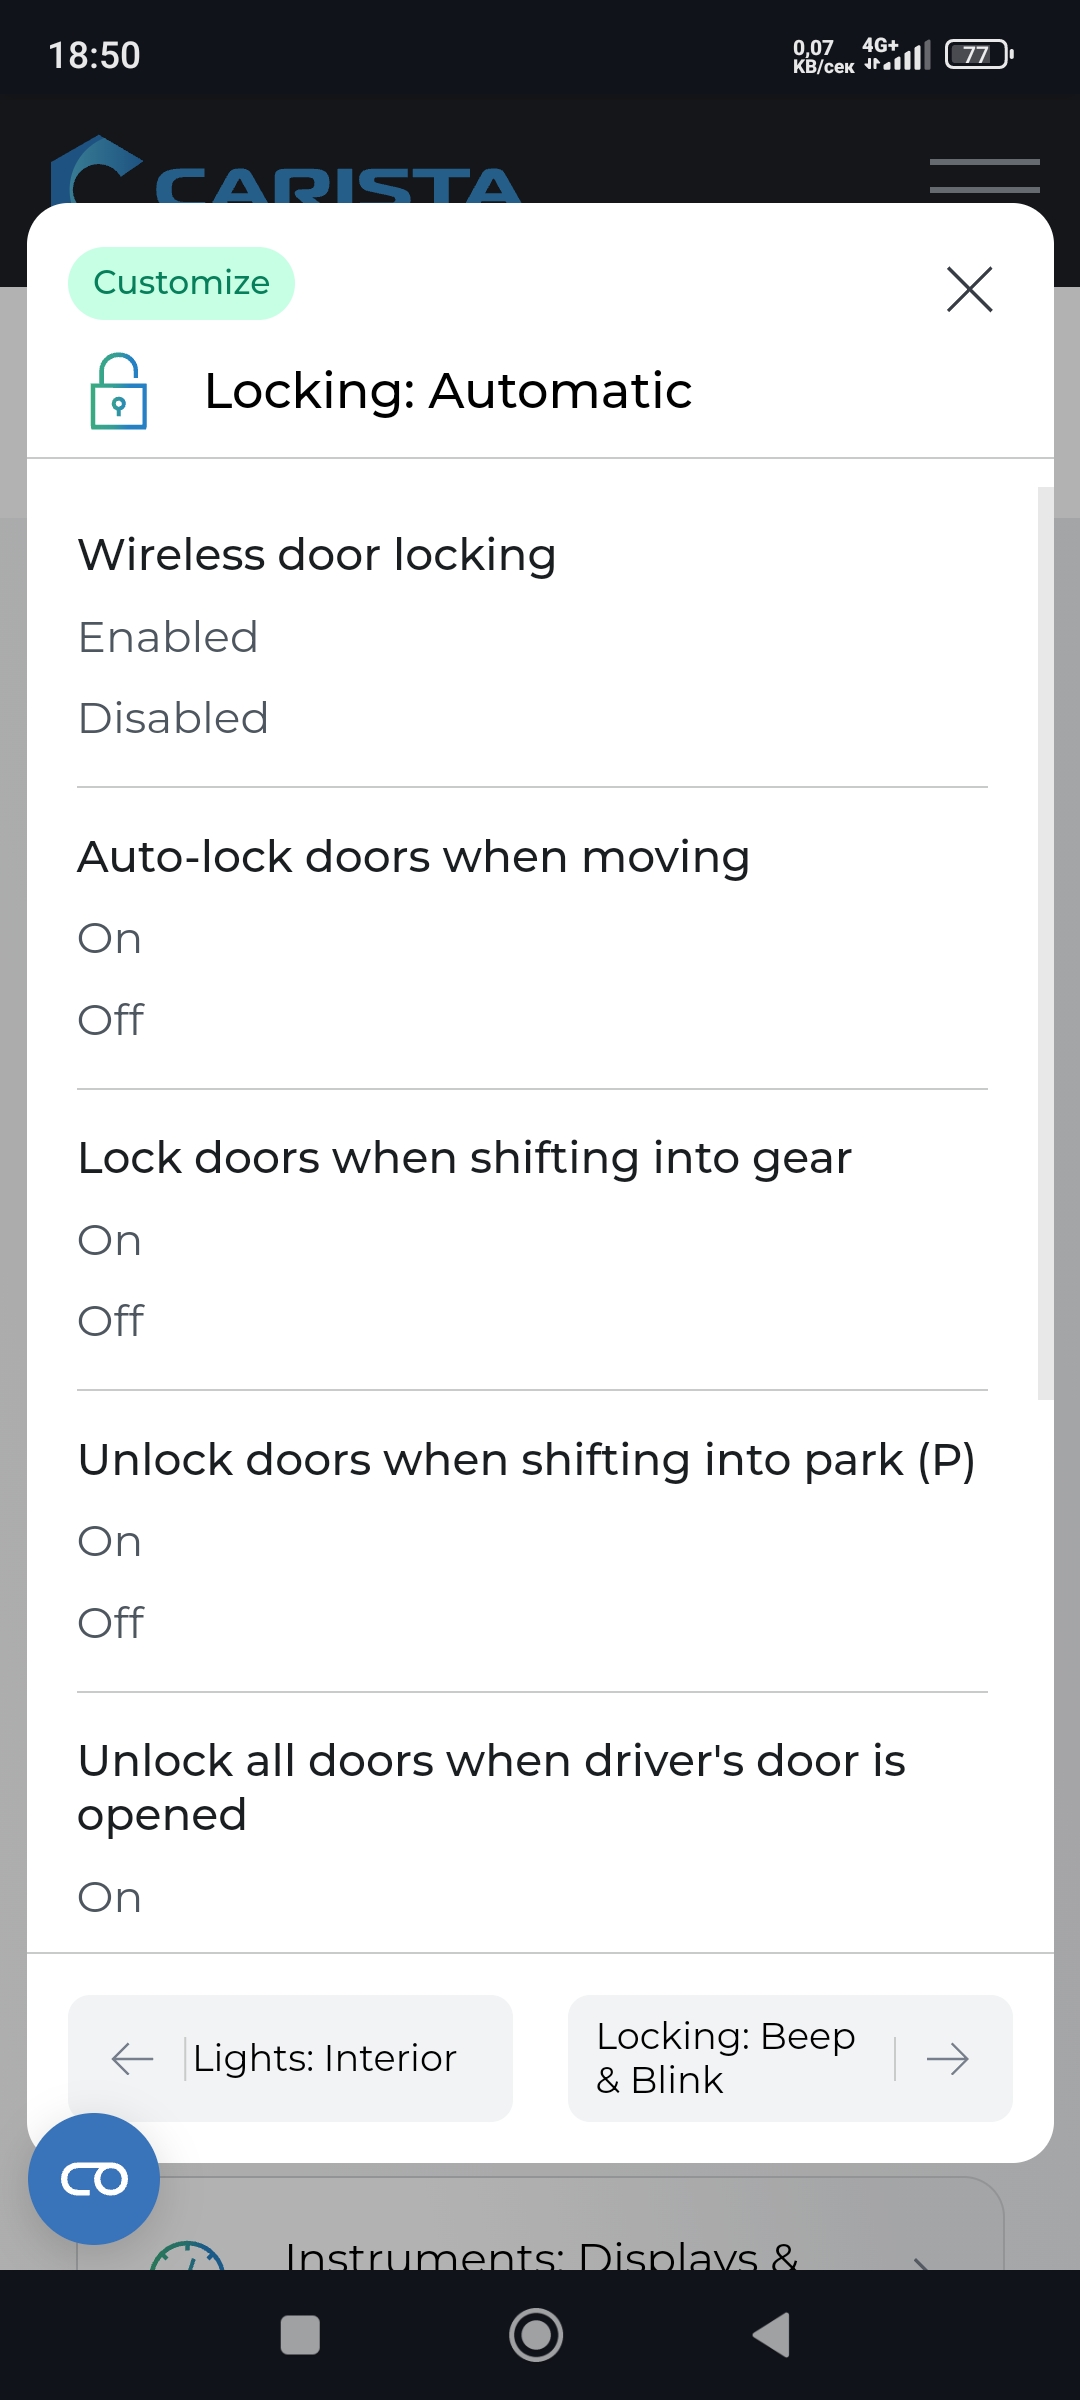This screenshot has height=2400, width=1080.
Task: Select Disabled for Wireless door locking
Action: [x=173, y=719]
